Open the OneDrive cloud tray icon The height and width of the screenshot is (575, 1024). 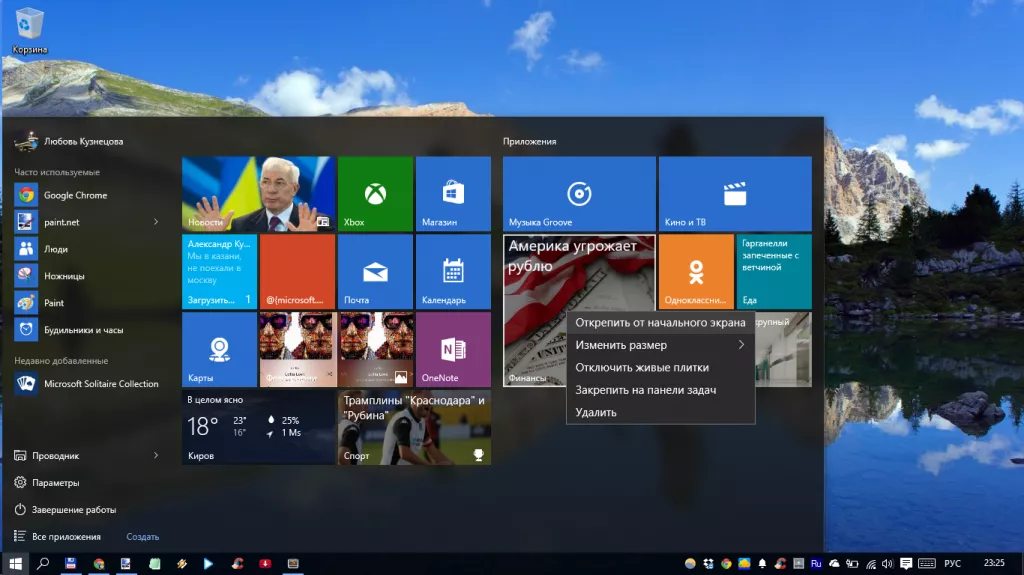834,563
